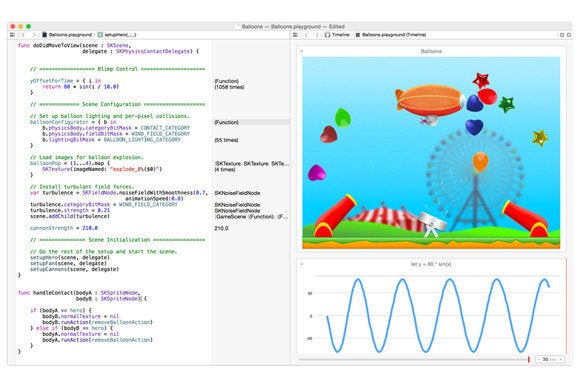Select the highlighted '(Function)' result row
Viewport: 580px width, 388px height.
(x=251, y=122)
